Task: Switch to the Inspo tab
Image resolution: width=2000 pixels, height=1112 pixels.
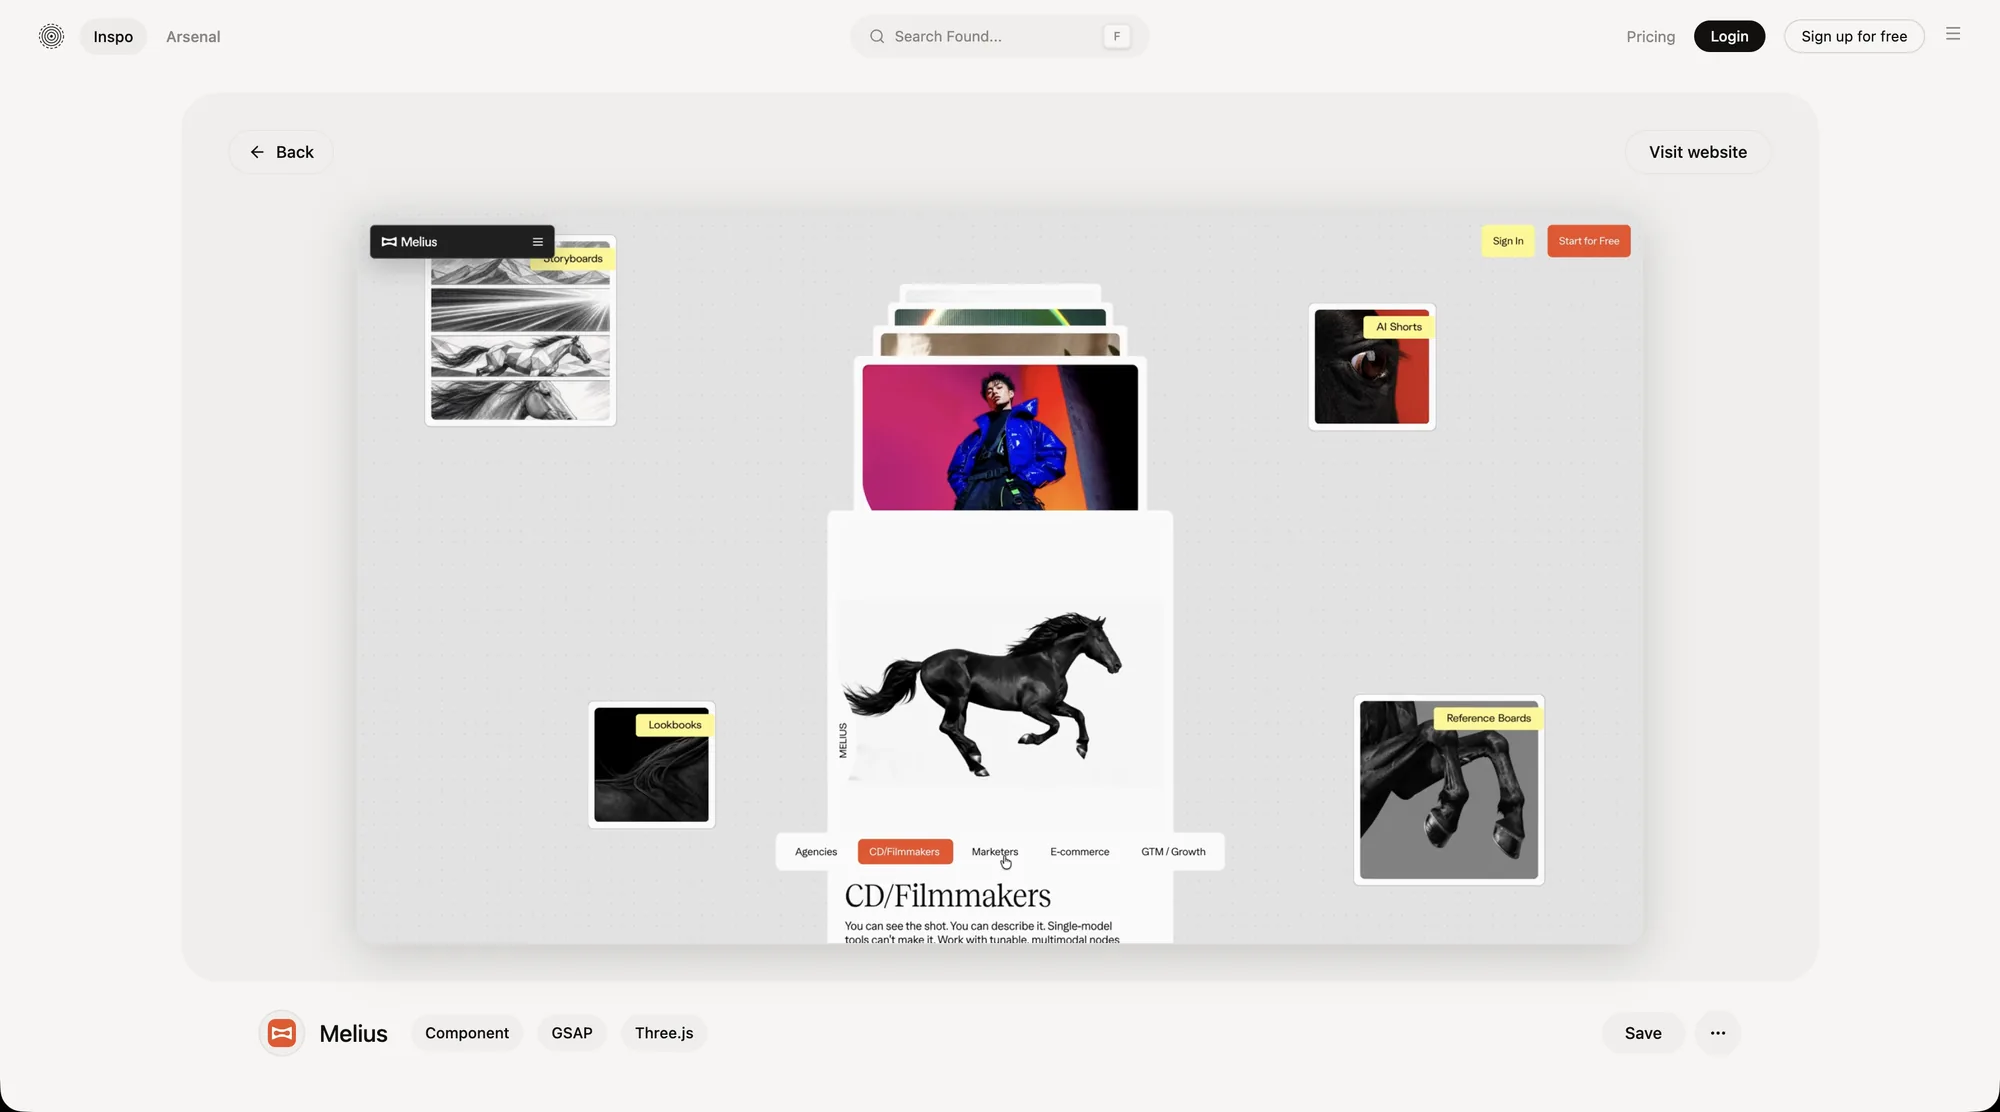Action: click(113, 36)
